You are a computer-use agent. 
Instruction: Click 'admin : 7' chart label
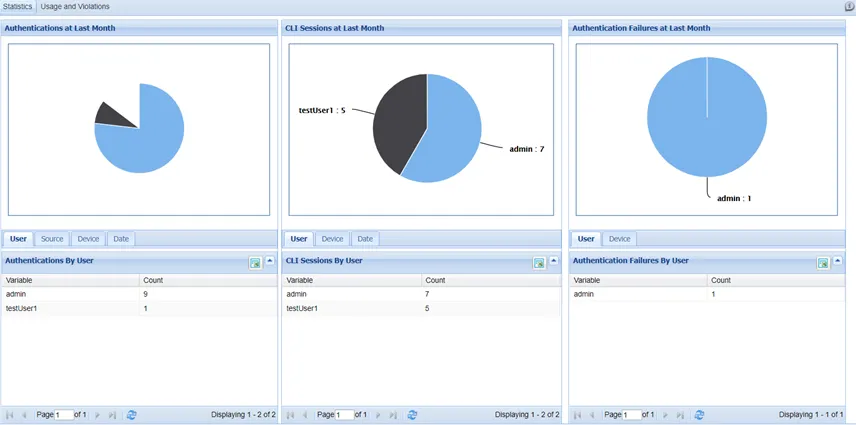point(527,148)
